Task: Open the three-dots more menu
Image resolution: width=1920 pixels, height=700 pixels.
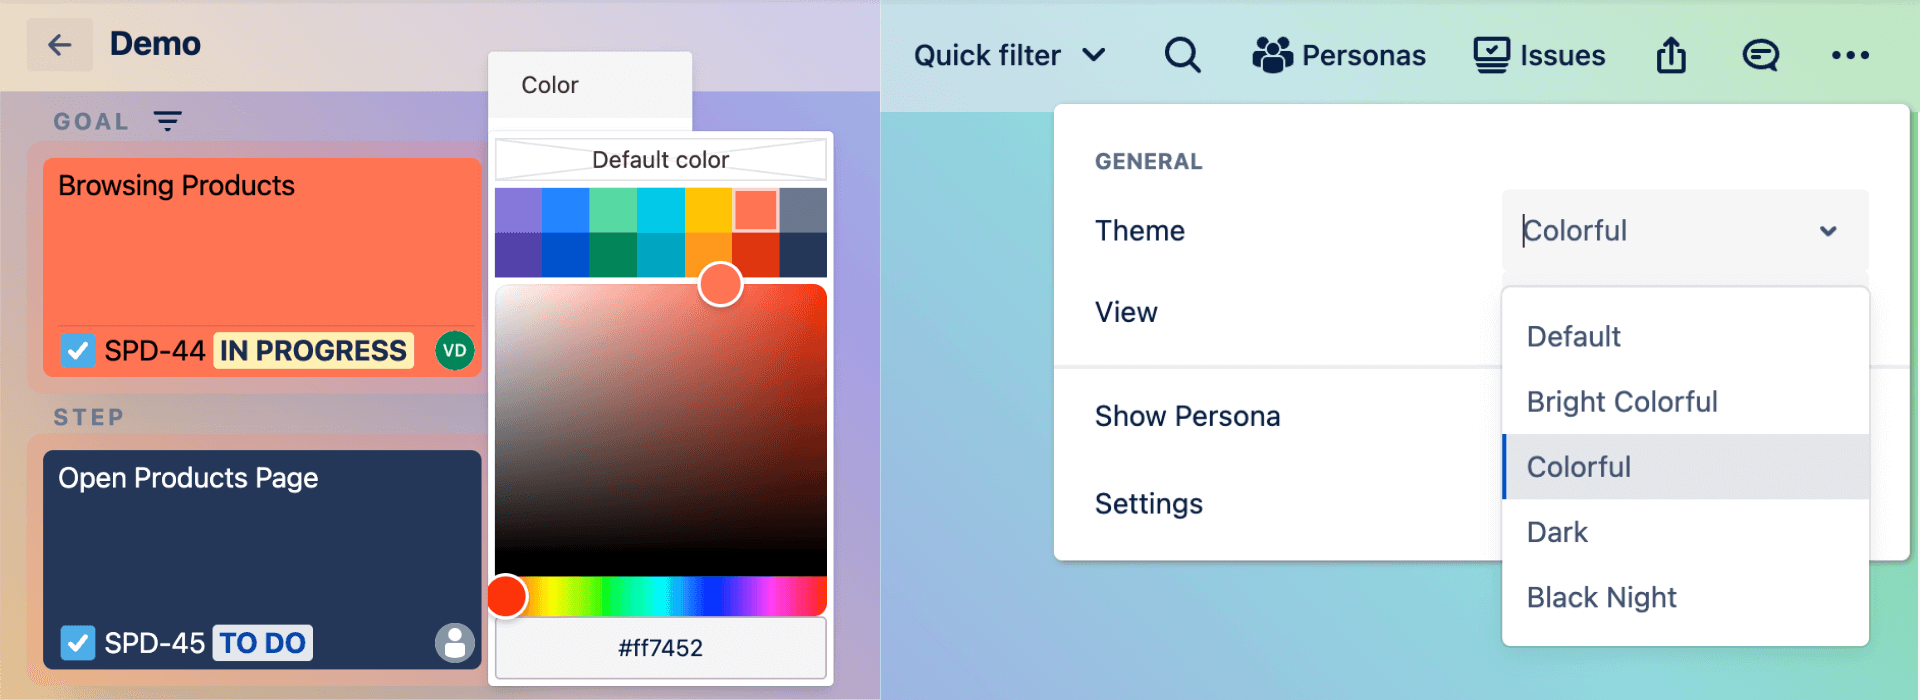Action: click(1850, 55)
